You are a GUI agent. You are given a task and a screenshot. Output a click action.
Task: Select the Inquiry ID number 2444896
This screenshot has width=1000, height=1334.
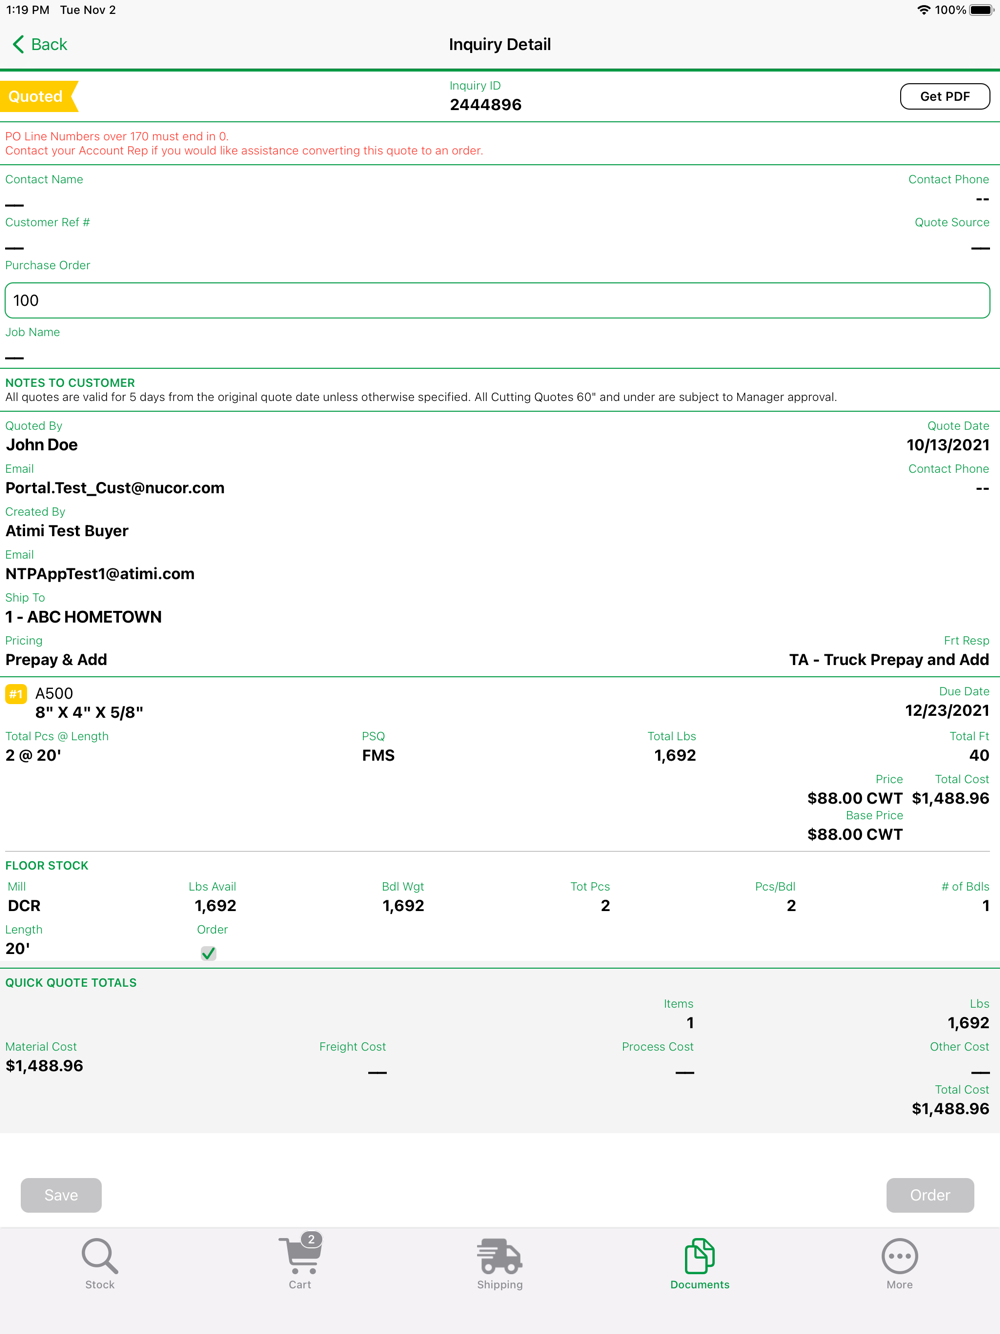(485, 105)
